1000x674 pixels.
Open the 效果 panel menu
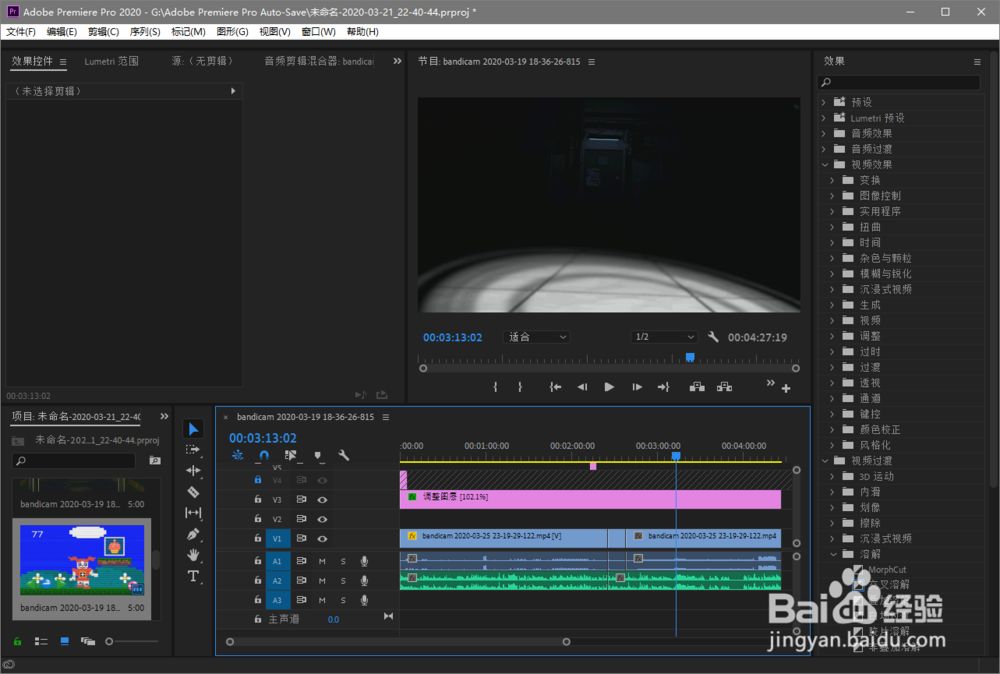(977, 62)
